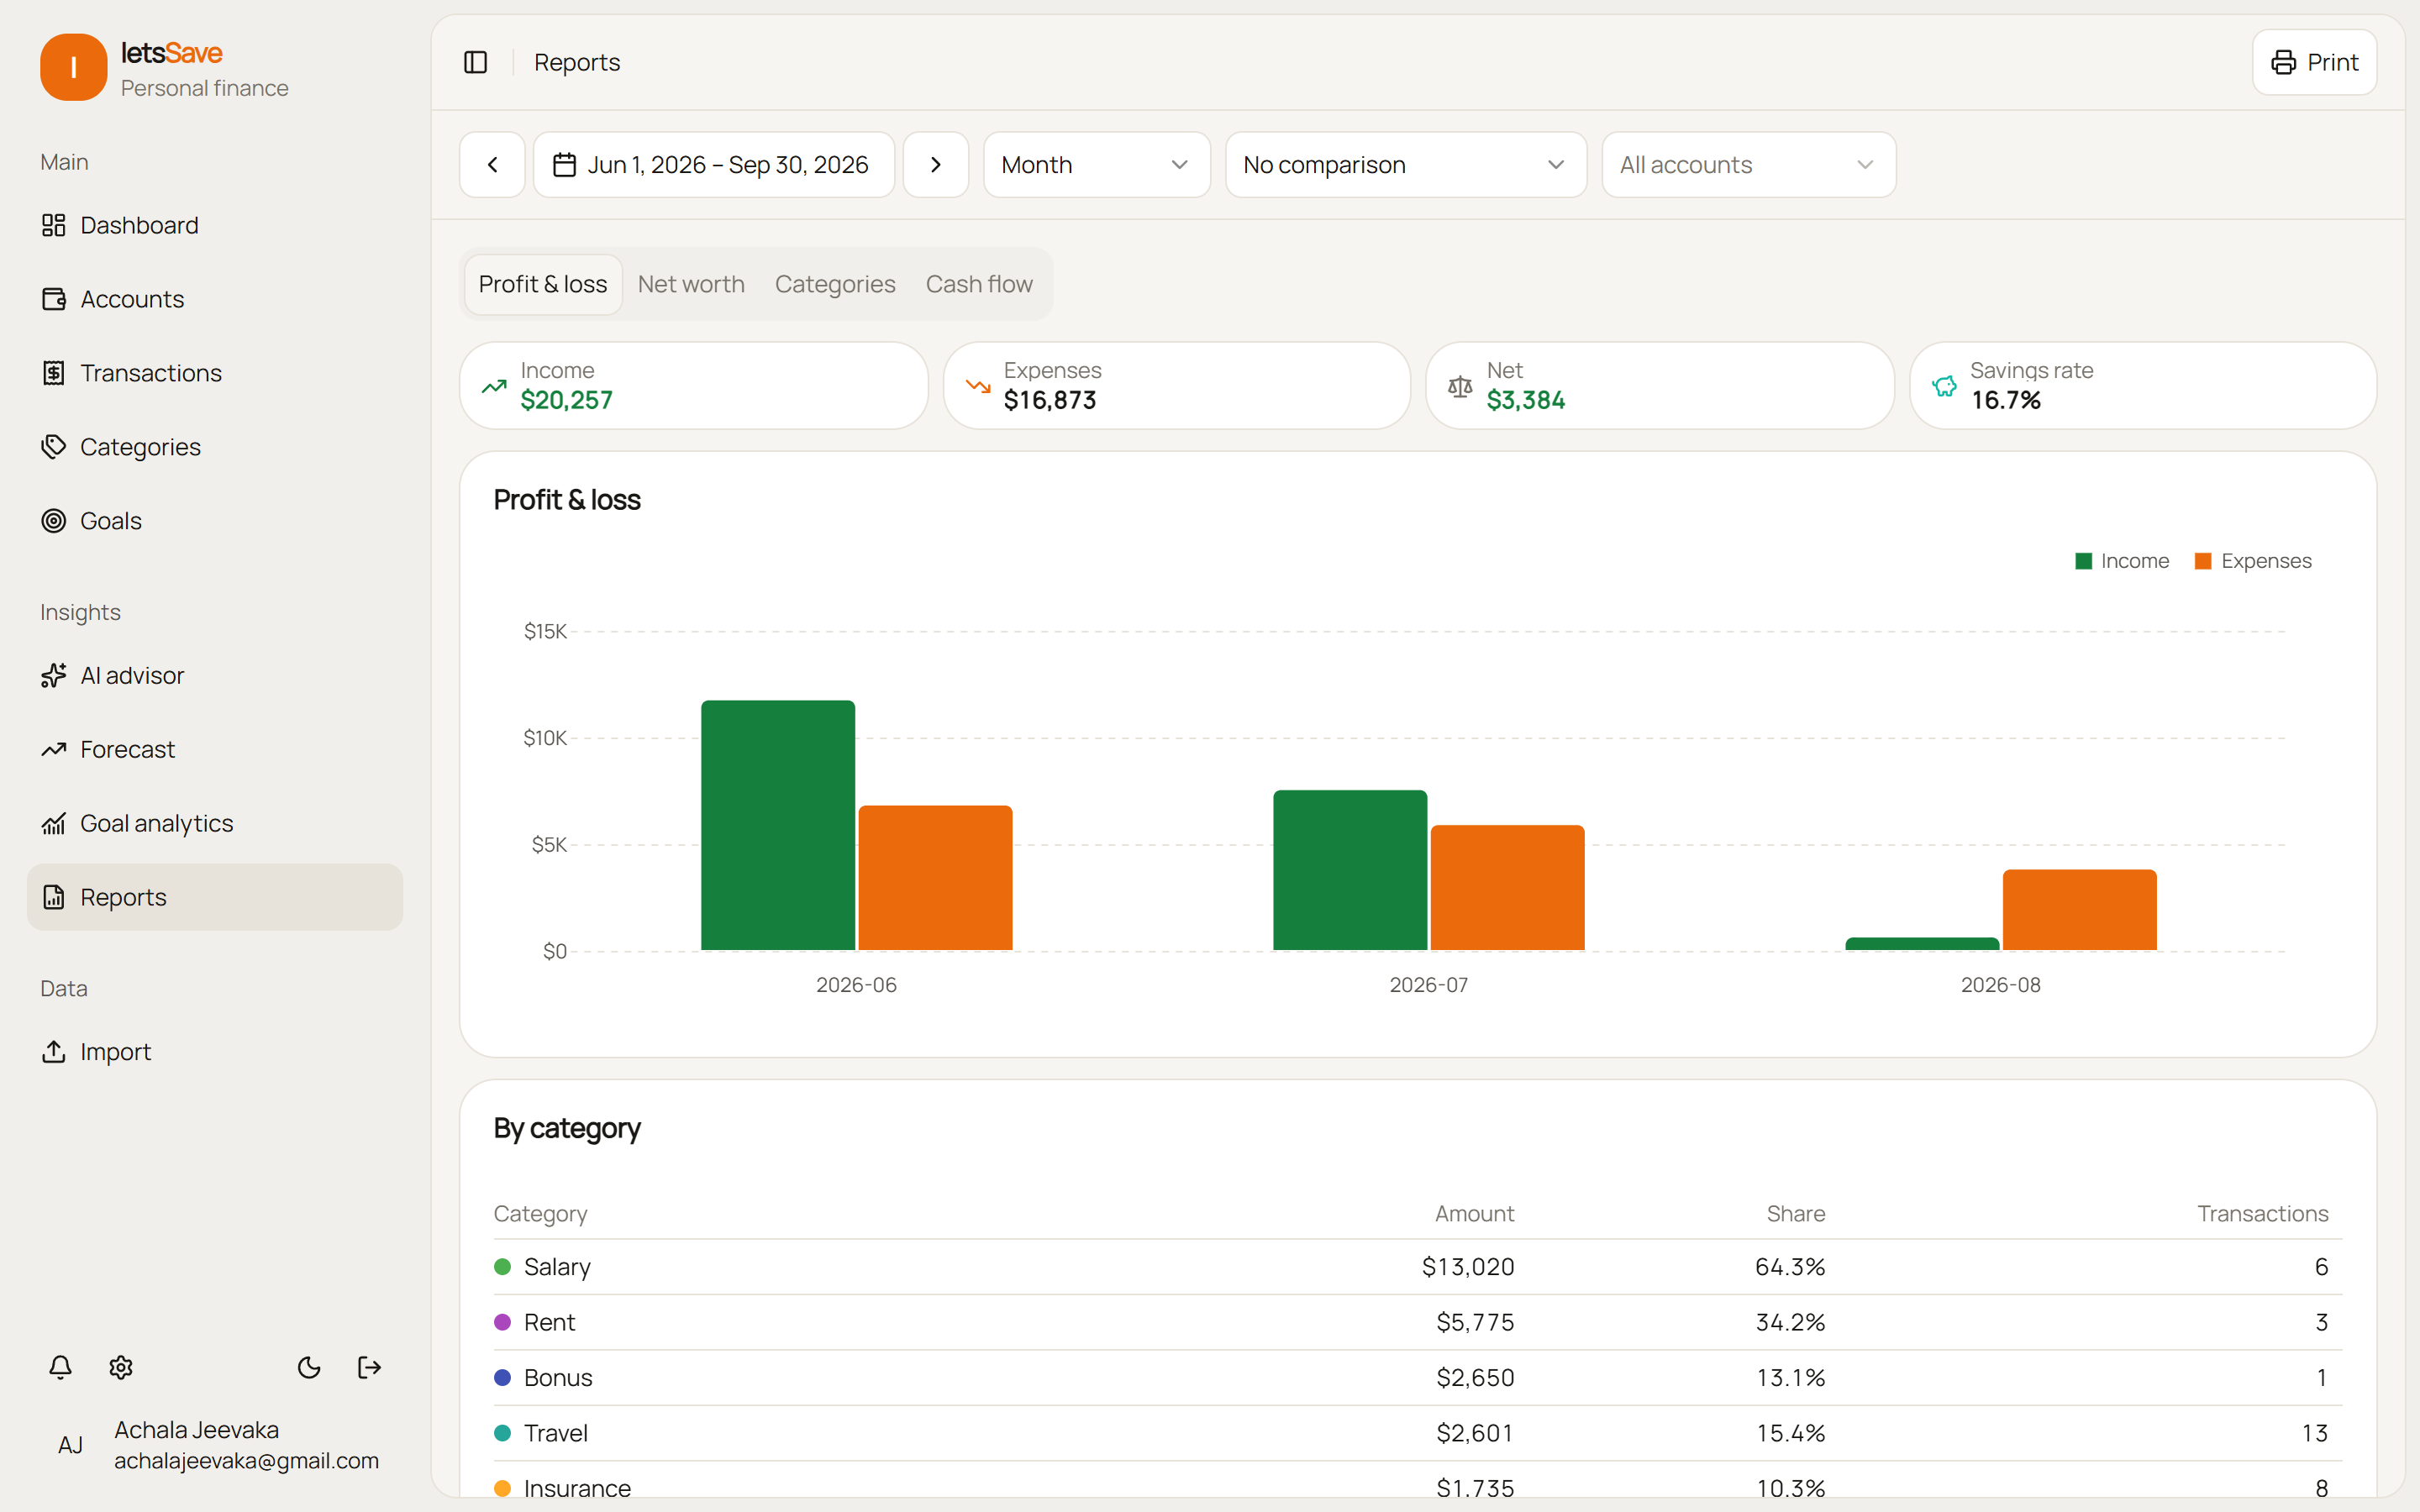This screenshot has height=1512, width=2420.
Task: Switch to the Cash flow tab
Action: click(x=979, y=284)
